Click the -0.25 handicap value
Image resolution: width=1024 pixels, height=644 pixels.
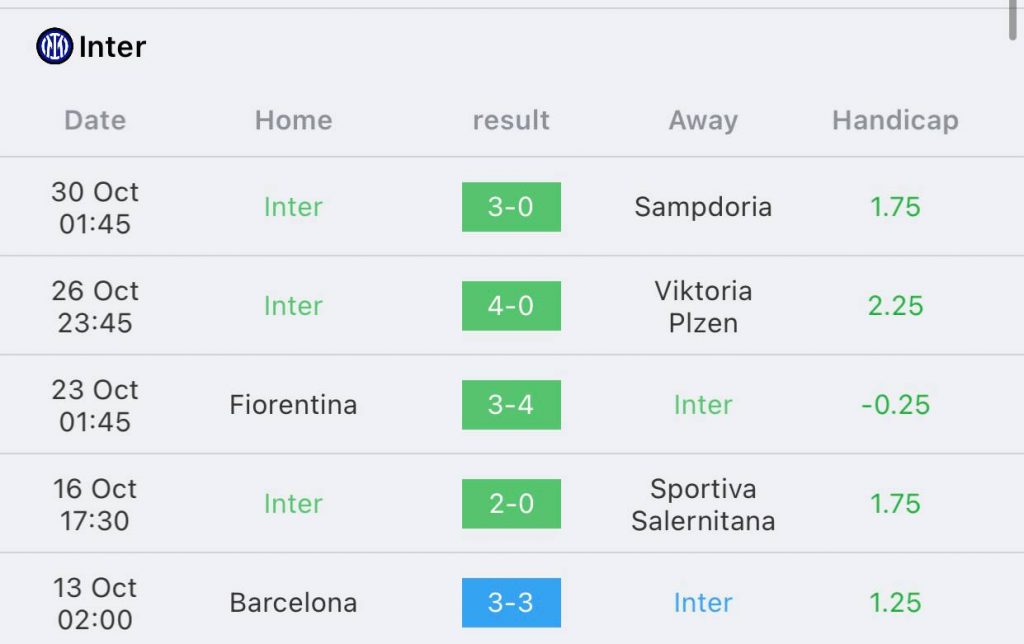pos(895,405)
